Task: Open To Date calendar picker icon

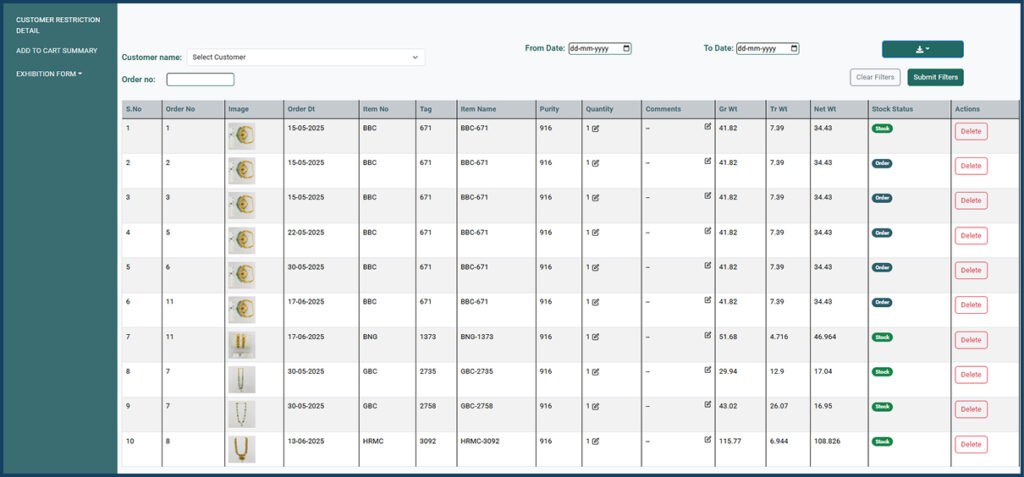Action: [793, 48]
